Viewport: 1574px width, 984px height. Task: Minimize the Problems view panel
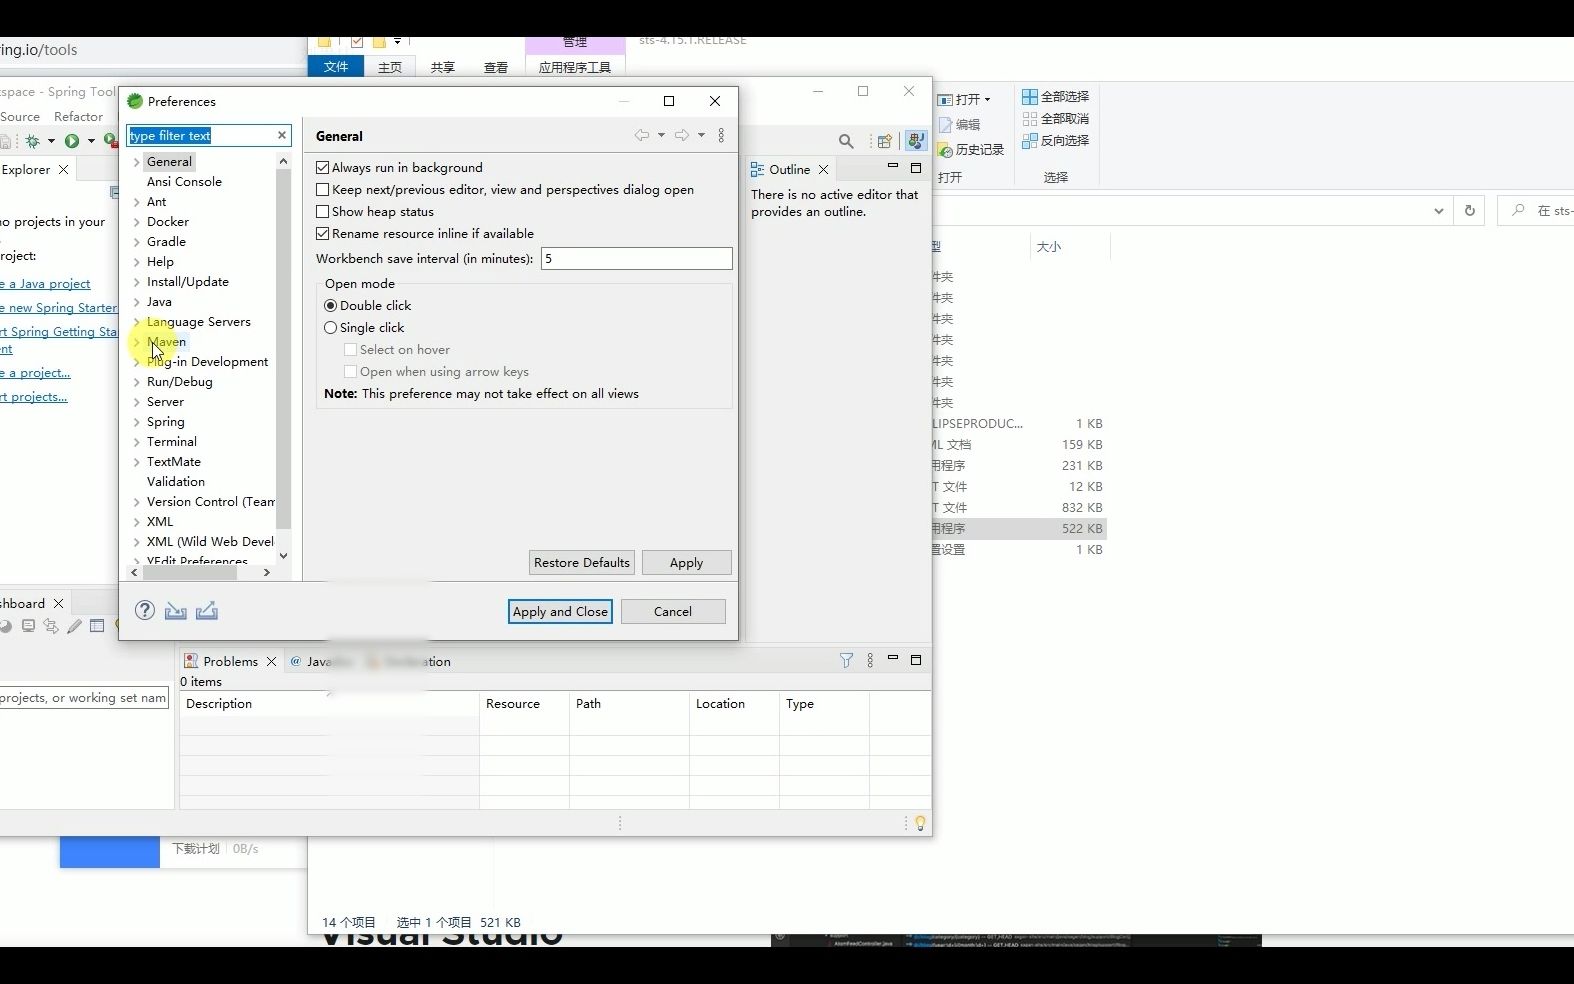892,658
